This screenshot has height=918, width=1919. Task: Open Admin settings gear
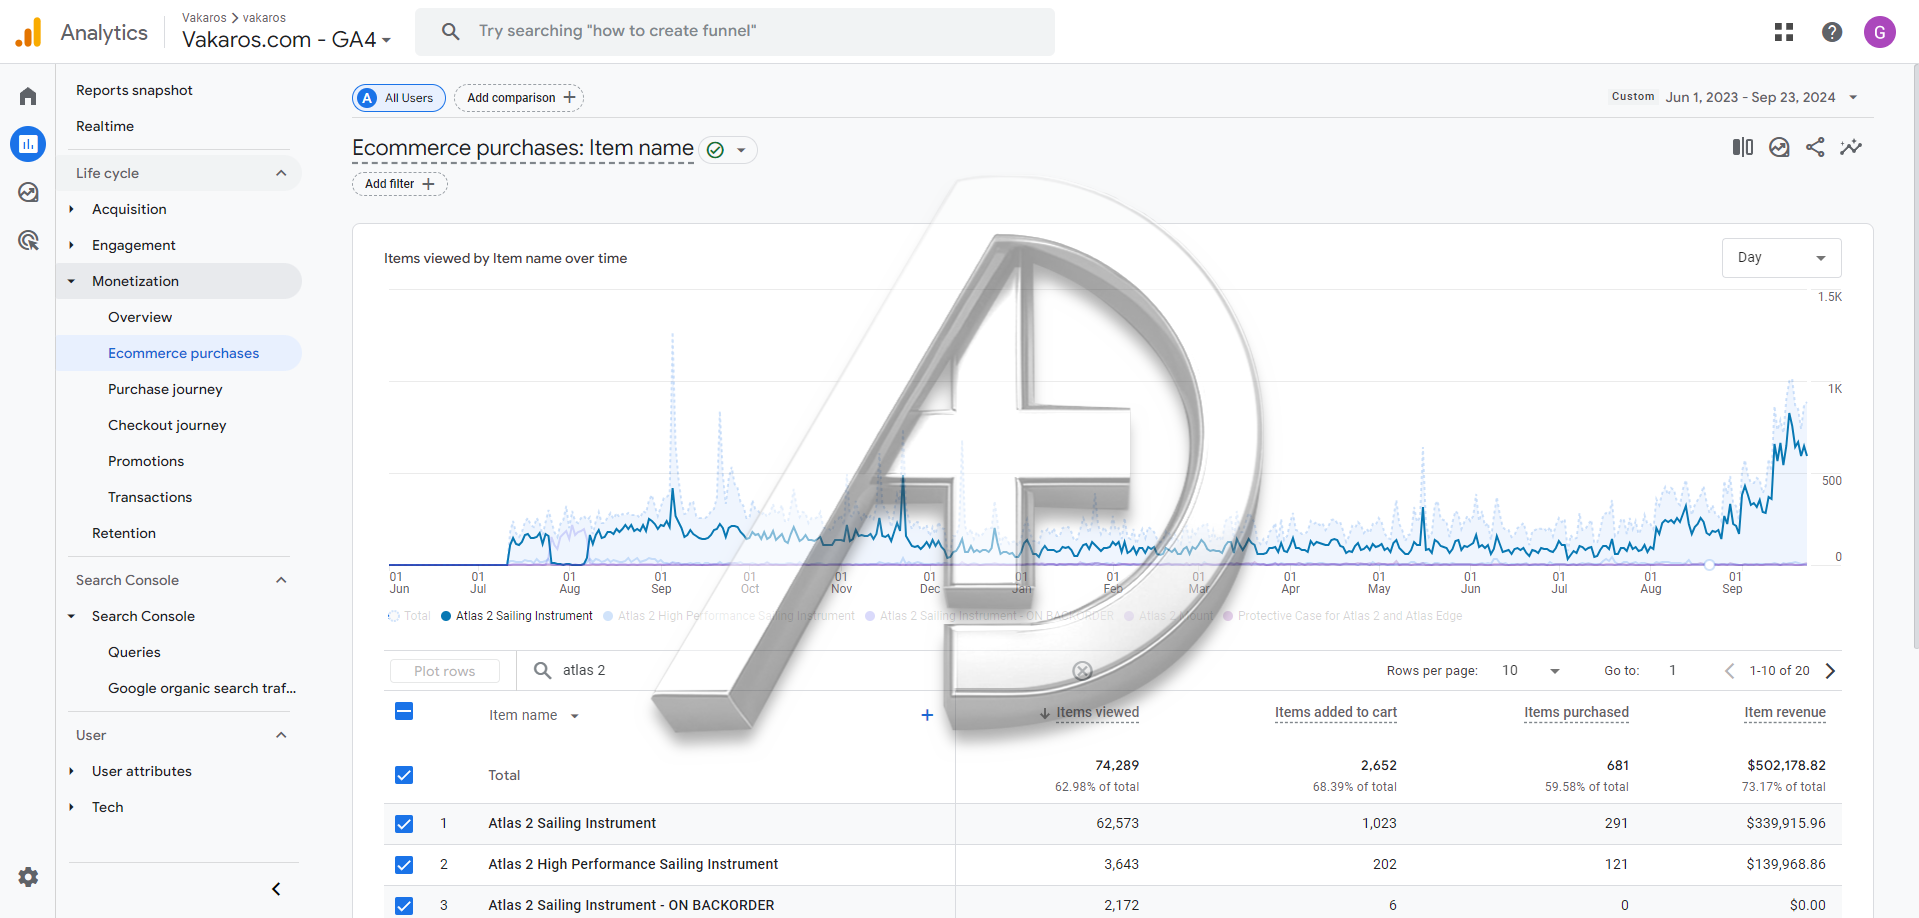point(28,877)
